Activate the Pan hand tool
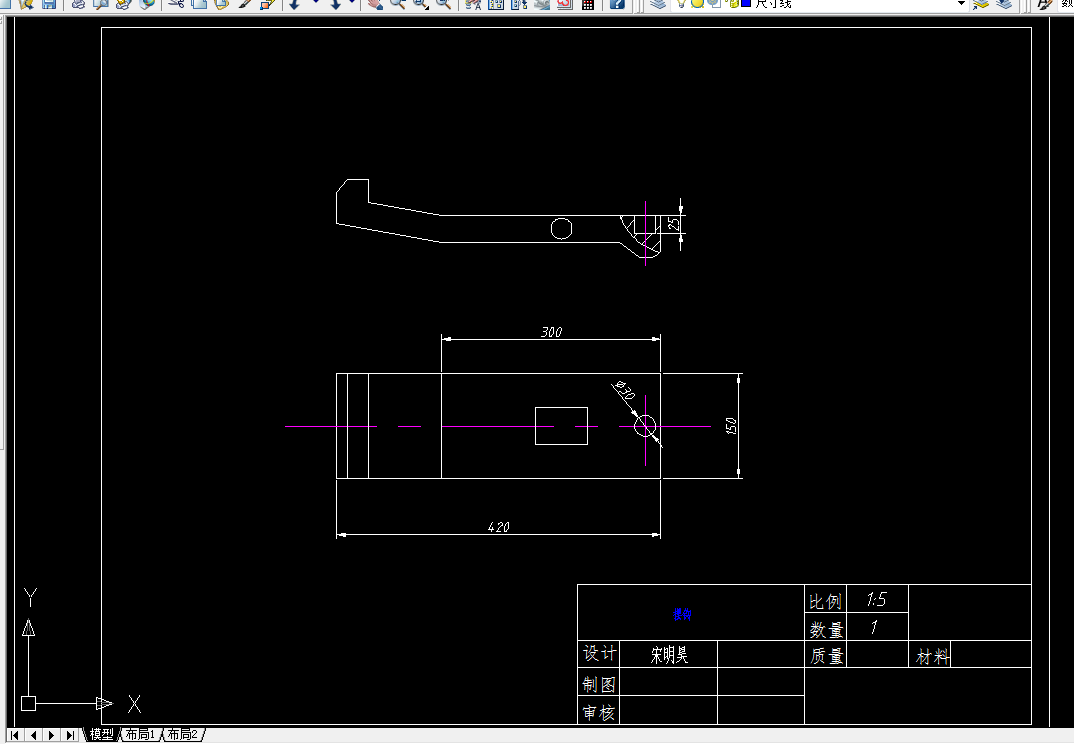 click(x=375, y=3)
